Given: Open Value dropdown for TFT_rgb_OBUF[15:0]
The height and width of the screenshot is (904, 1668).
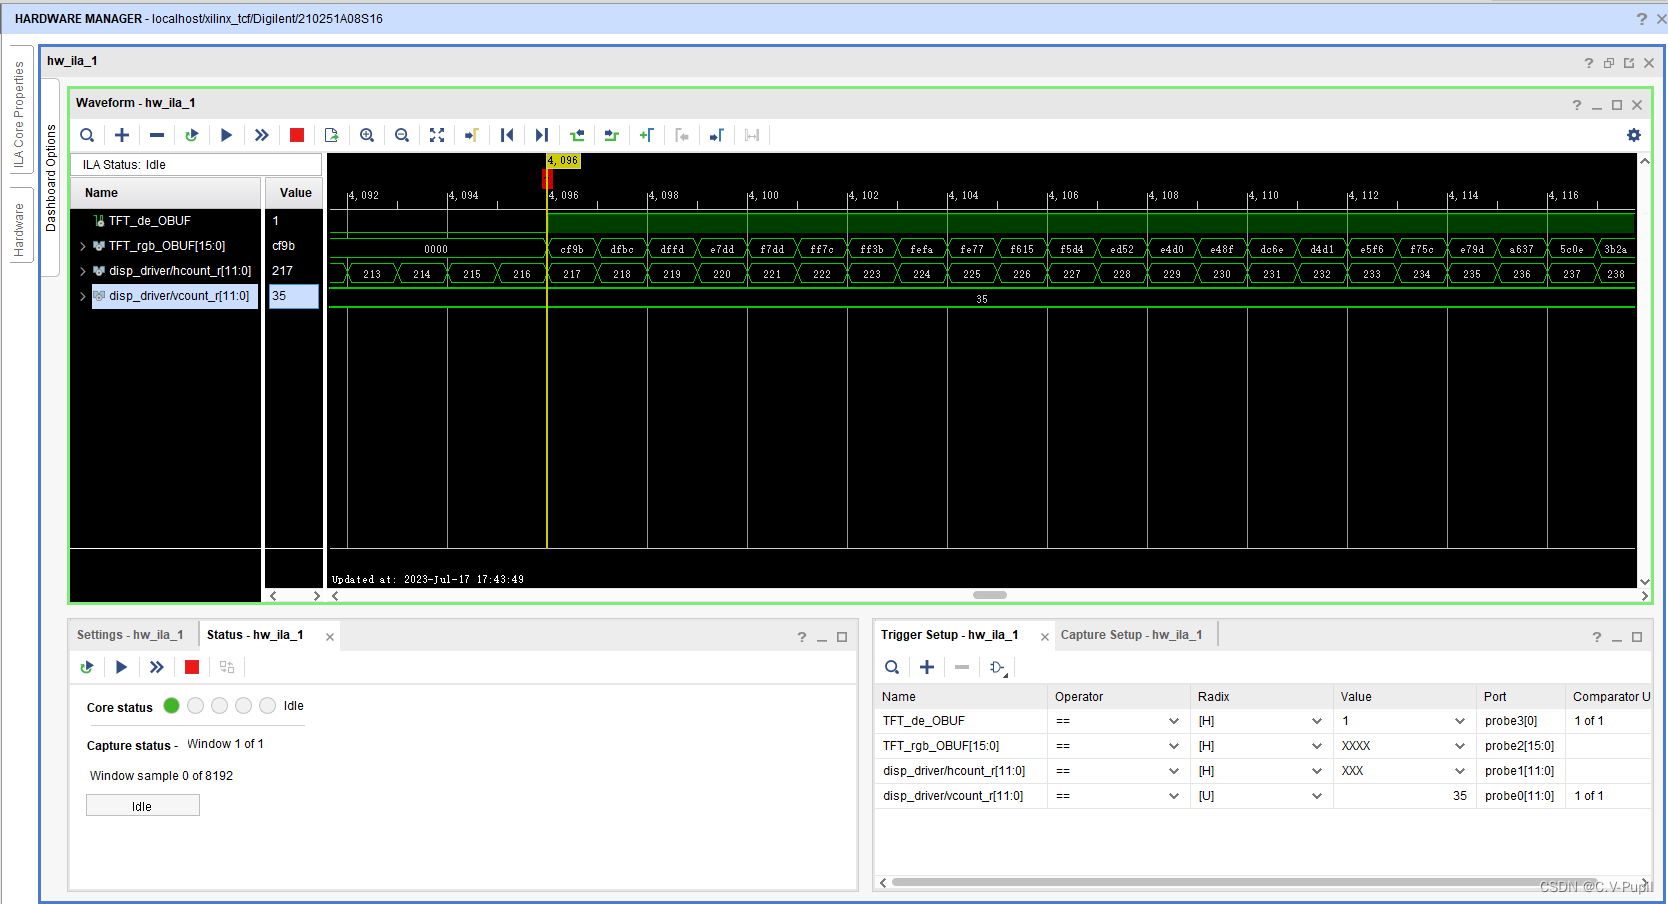Looking at the screenshot, I should pos(1460,746).
